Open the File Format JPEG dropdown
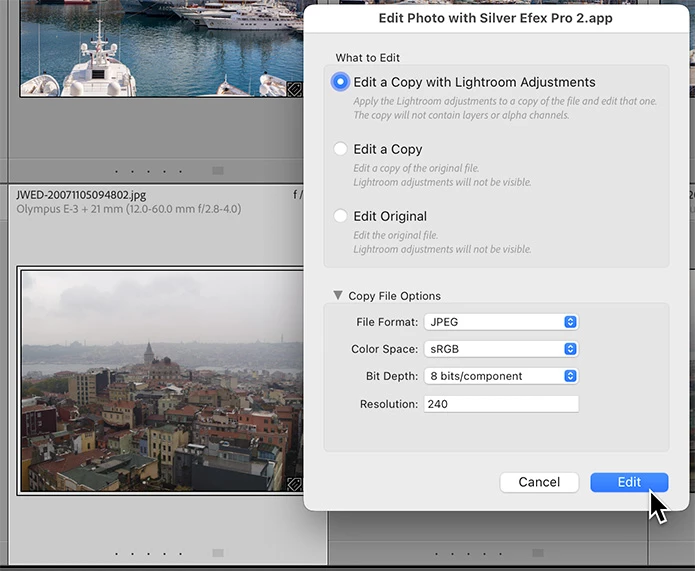Image resolution: width=695 pixels, height=571 pixels. click(x=501, y=322)
